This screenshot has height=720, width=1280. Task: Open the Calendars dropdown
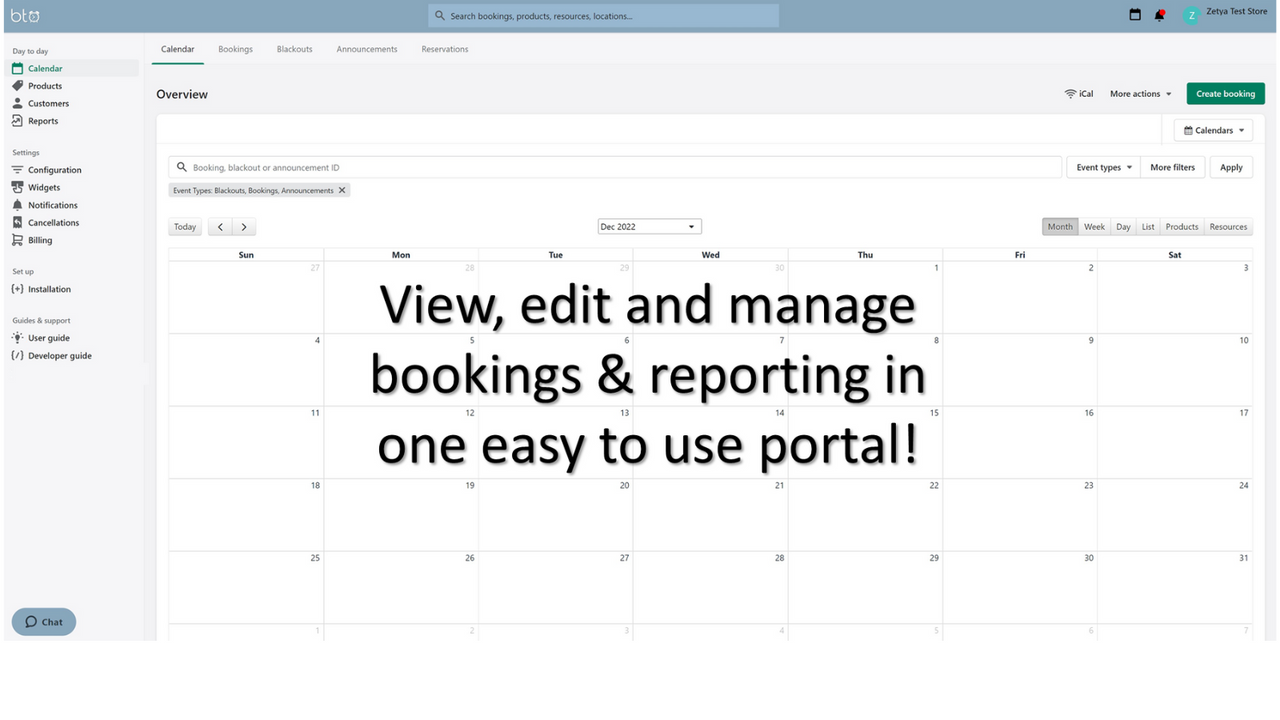point(1213,130)
